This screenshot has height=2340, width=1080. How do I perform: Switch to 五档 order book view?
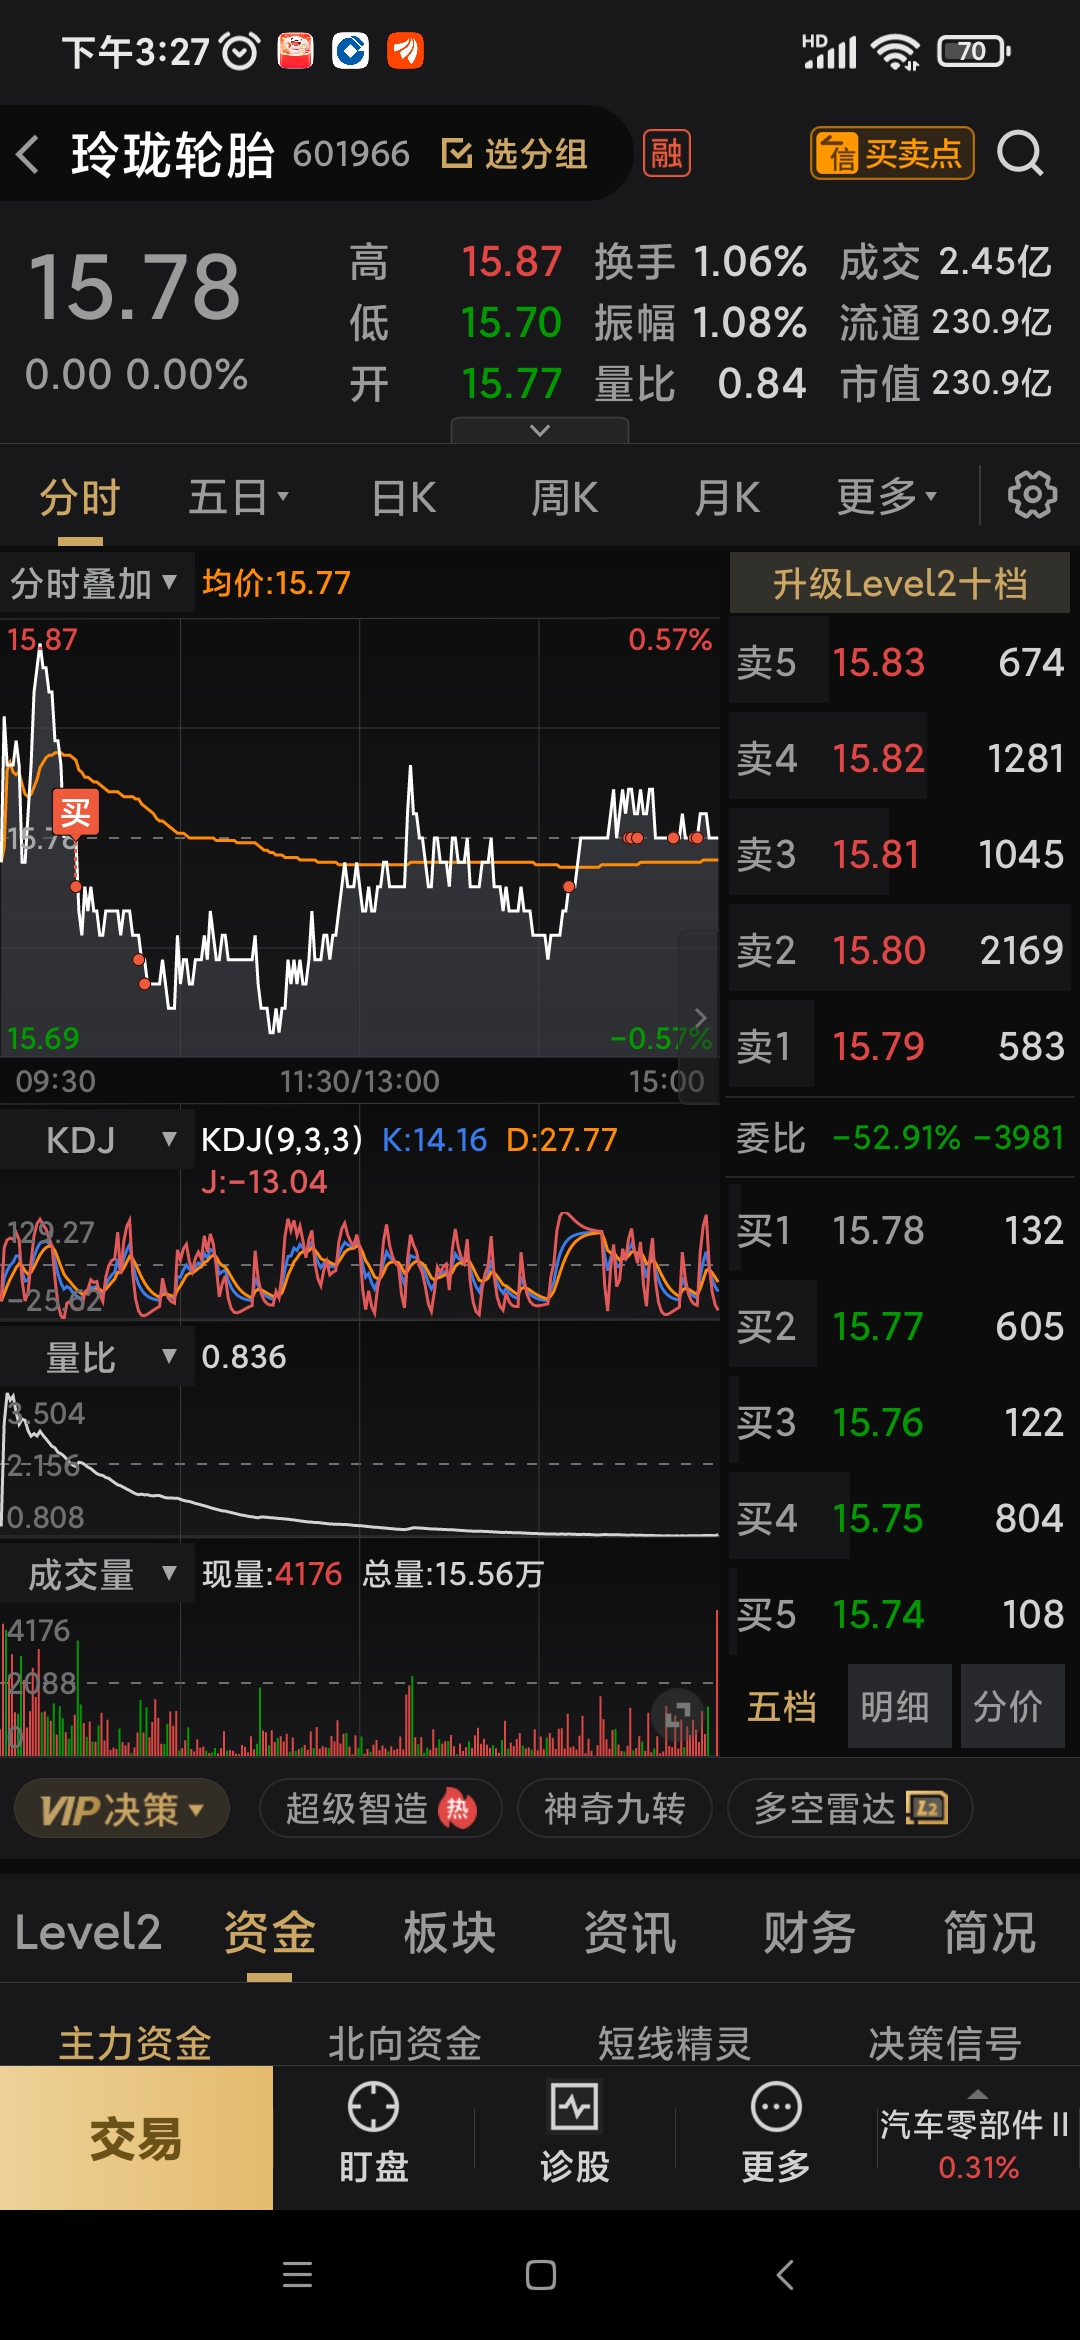coord(782,1706)
